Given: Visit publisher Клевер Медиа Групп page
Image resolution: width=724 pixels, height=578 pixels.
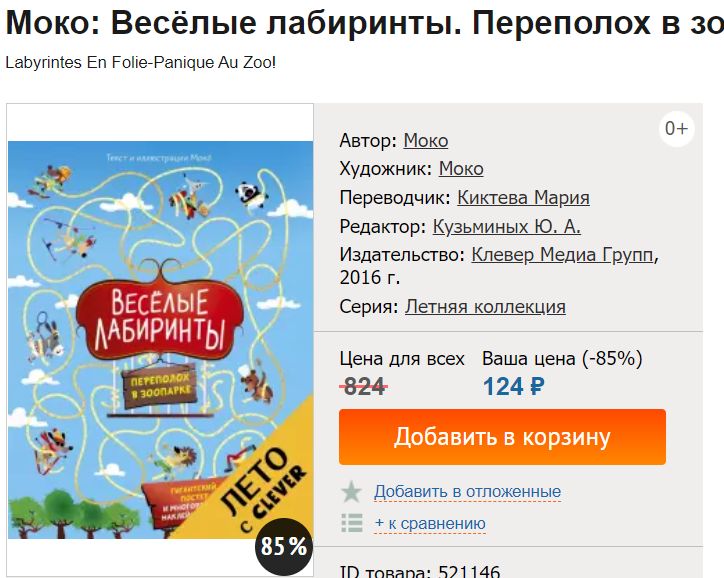Looking at the screenshot, I should coord(563,255).
